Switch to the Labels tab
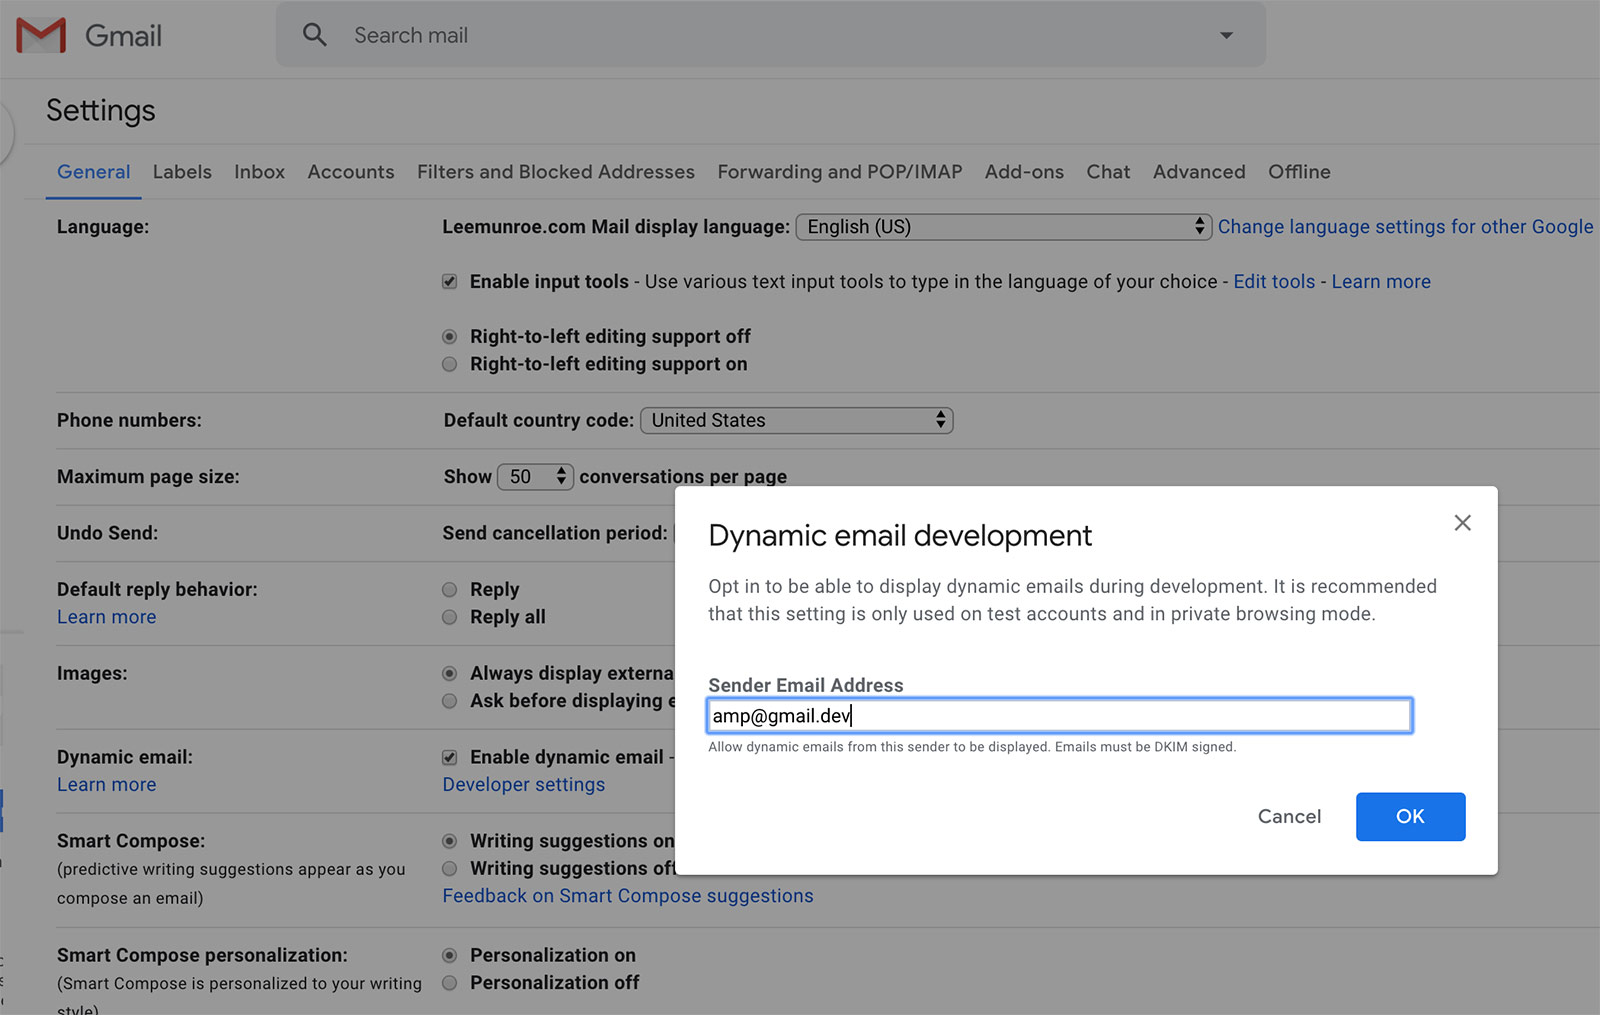This screenshot has height=1015, width=1600. click(x=182, y=172)
